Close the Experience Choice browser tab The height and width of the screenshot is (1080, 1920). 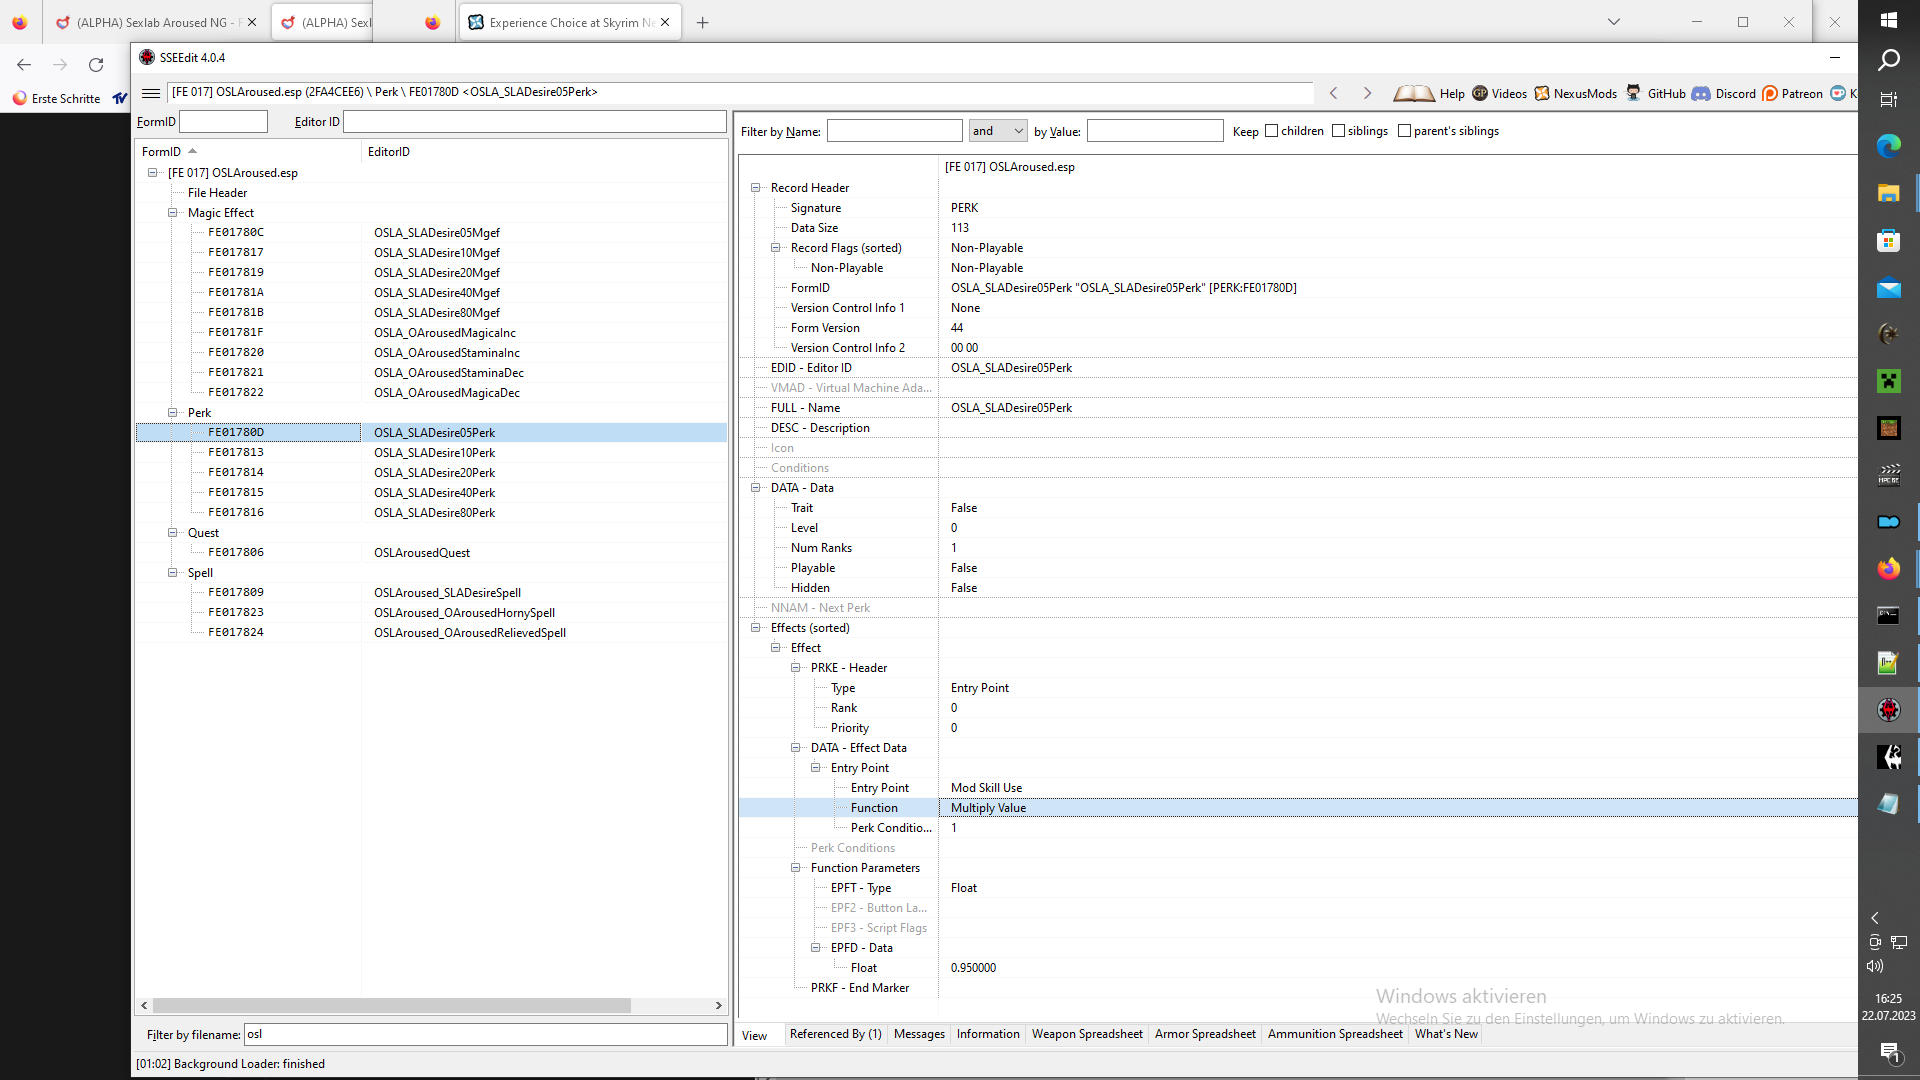pyautogui.click(x=665, y=22)
